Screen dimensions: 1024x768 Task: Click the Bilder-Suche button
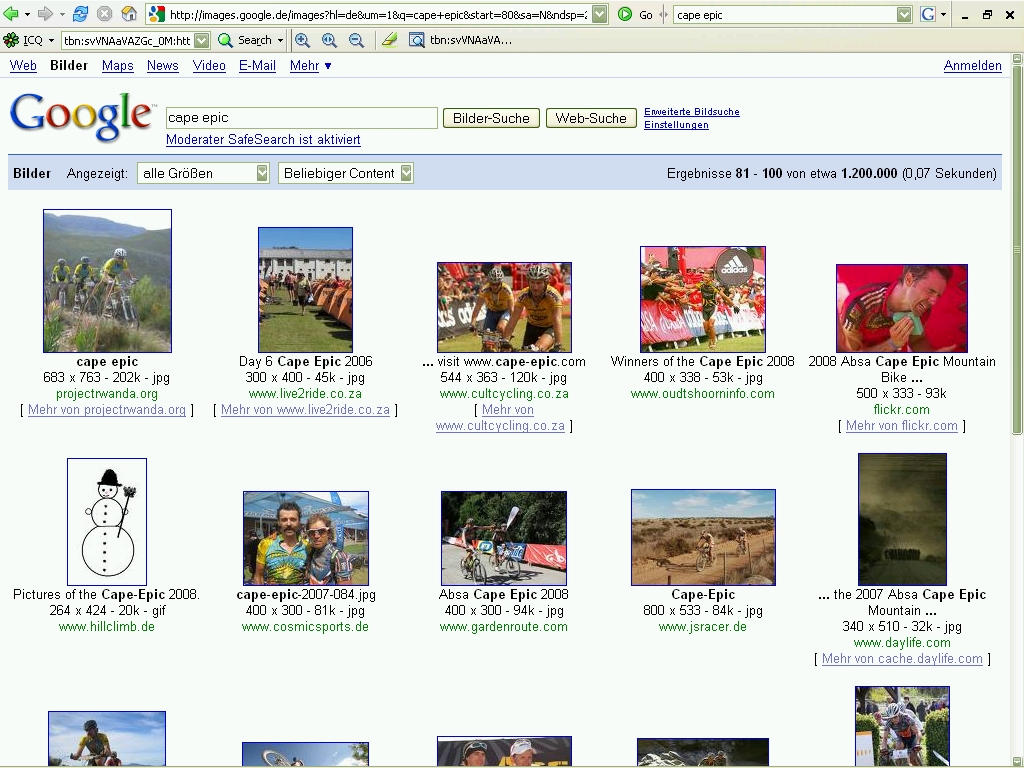(491, 118)
